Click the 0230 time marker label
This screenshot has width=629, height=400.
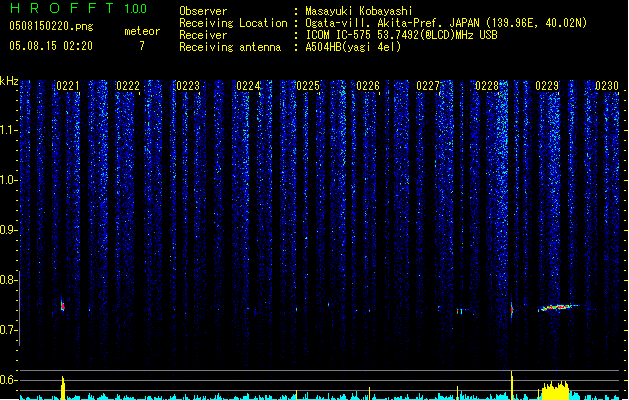tap(607, 86)
